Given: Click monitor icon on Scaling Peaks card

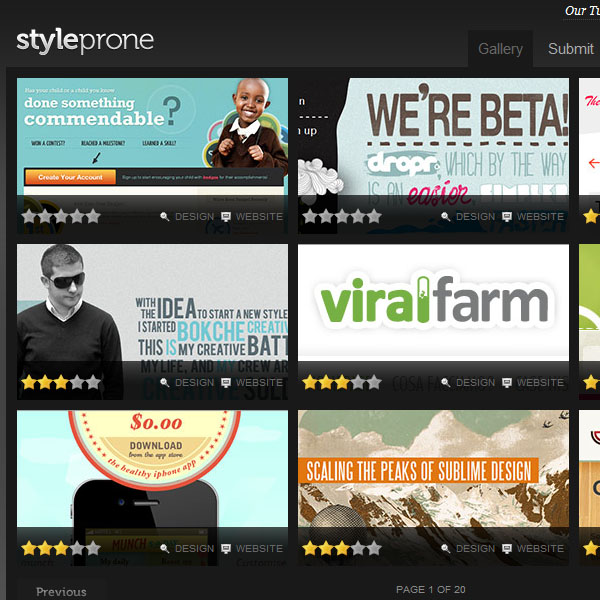Looking at the screenshot, I should (x=507, y=548).
